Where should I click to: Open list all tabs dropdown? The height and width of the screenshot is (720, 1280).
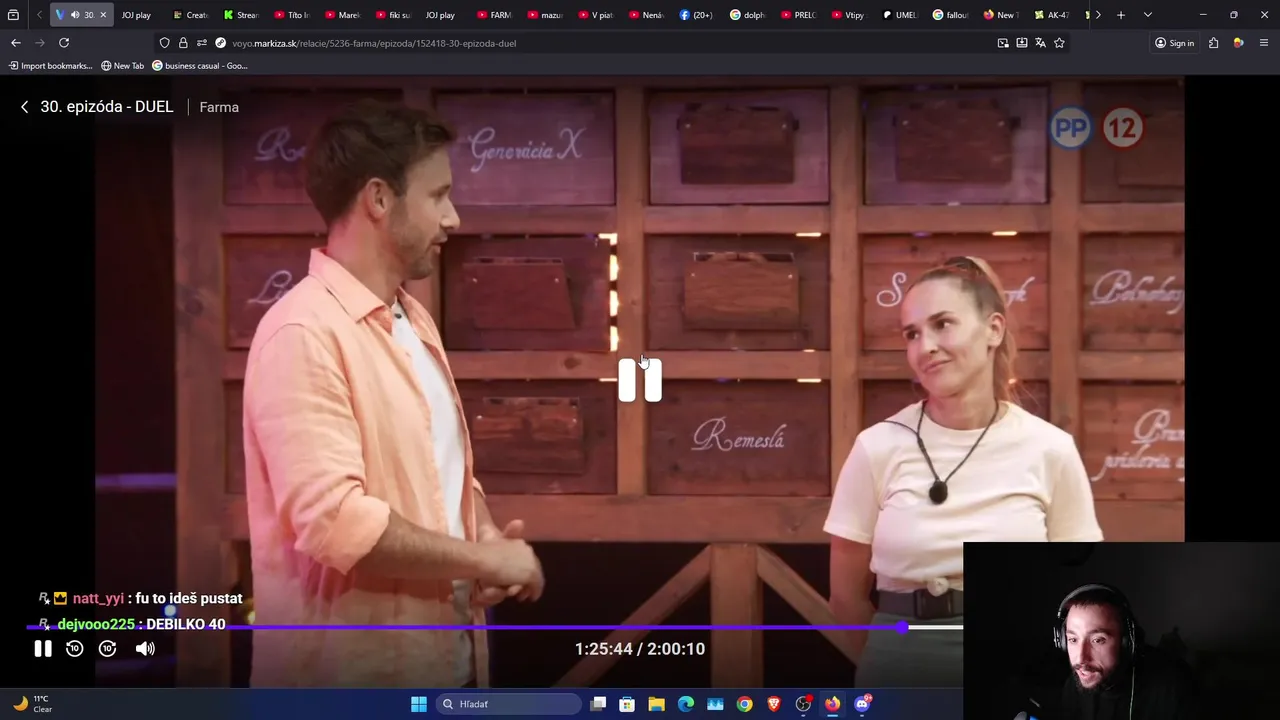click(x=1147, y=15)
